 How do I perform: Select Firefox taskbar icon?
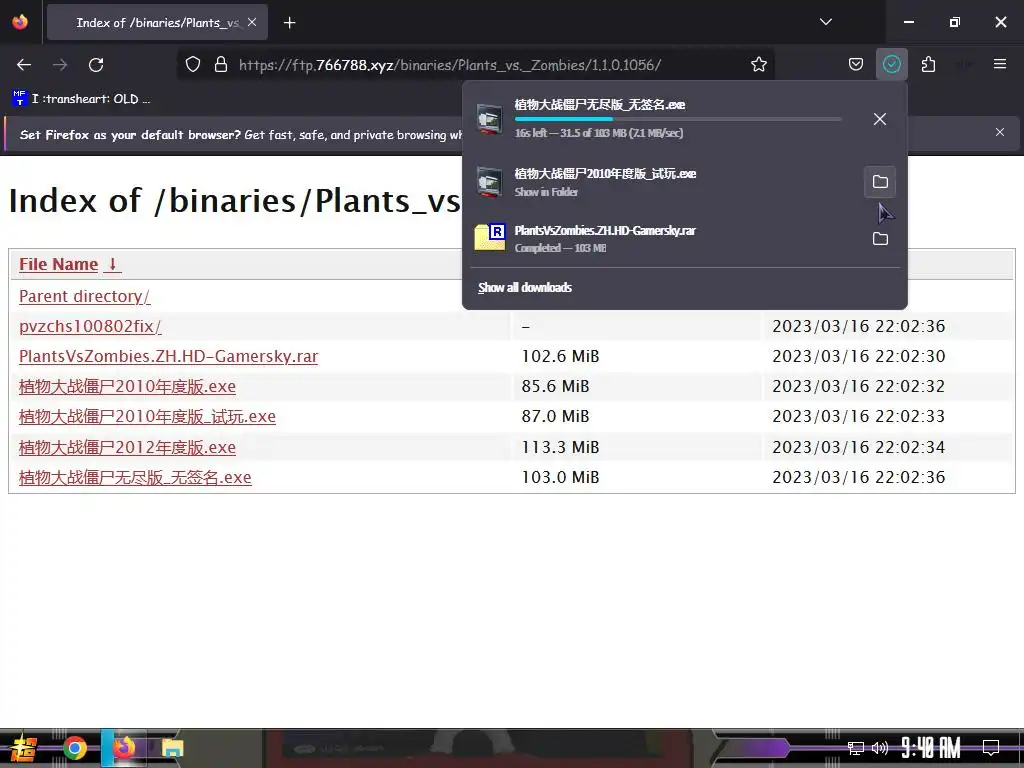pos(125,748)
